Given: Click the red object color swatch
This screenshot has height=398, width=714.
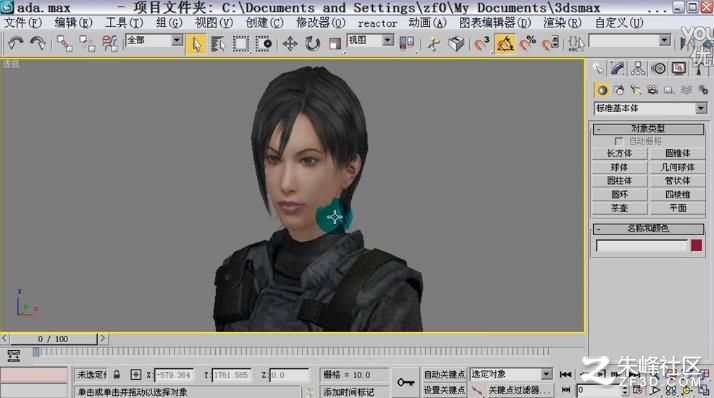Looking at the screenshot, I should 696,246.
